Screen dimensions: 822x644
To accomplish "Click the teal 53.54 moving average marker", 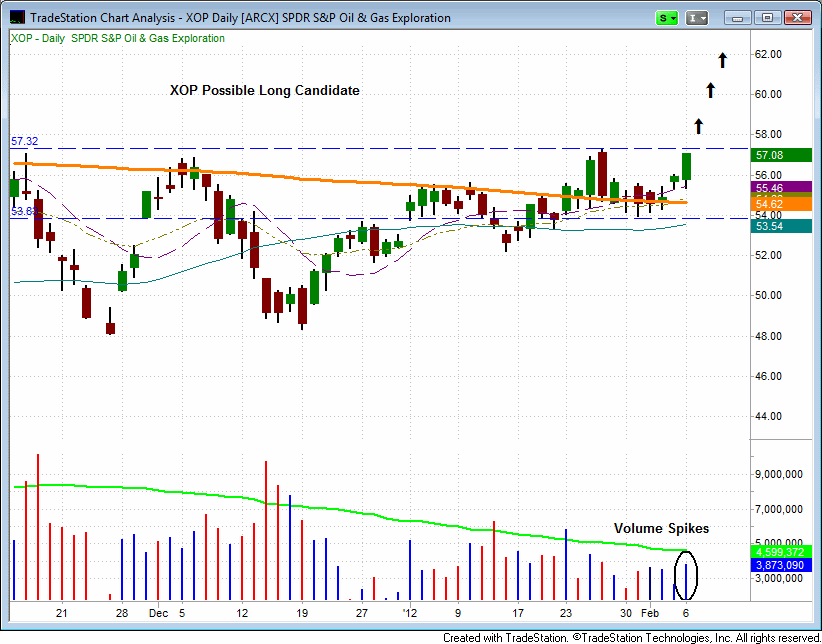I will tap(781, 226).
